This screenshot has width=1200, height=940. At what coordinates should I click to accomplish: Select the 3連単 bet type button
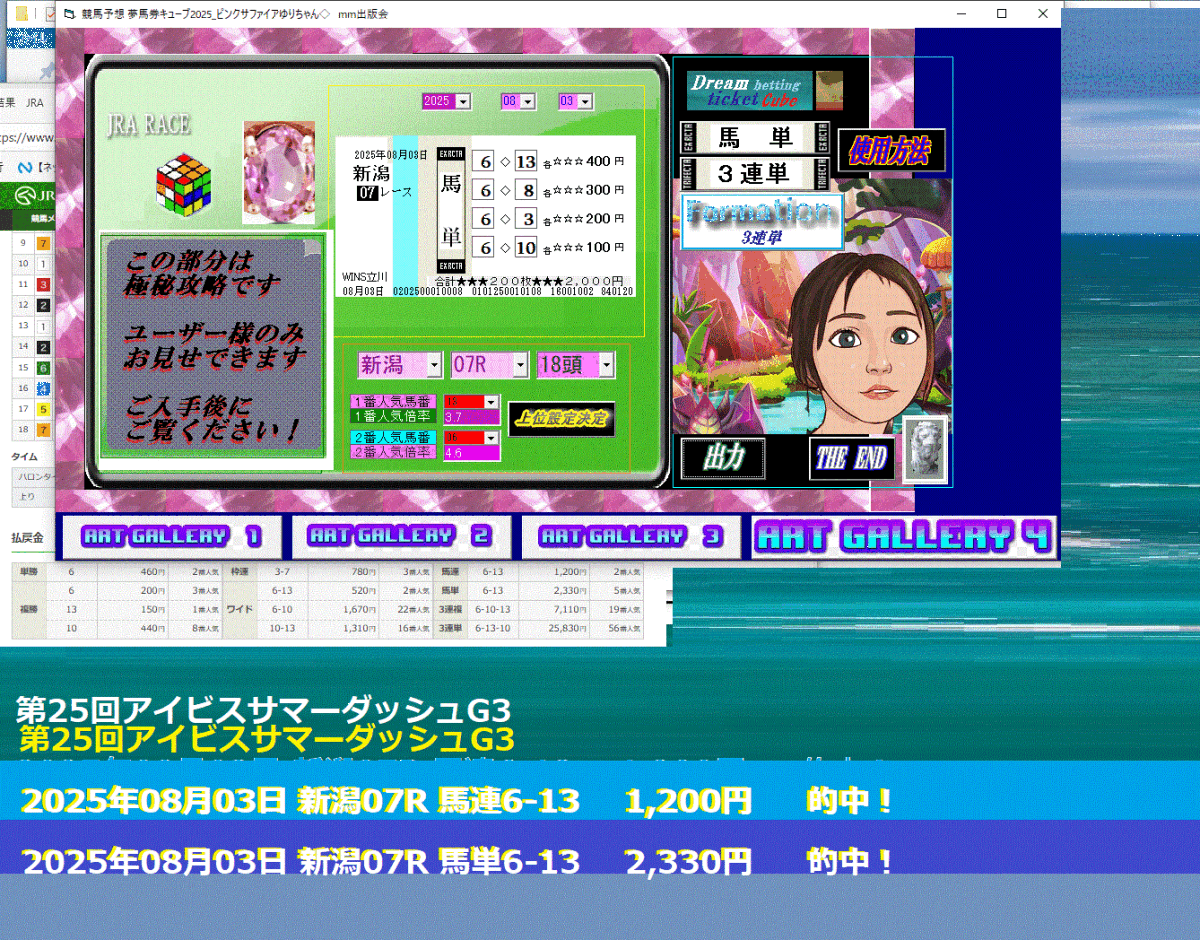tap(755, 173)
